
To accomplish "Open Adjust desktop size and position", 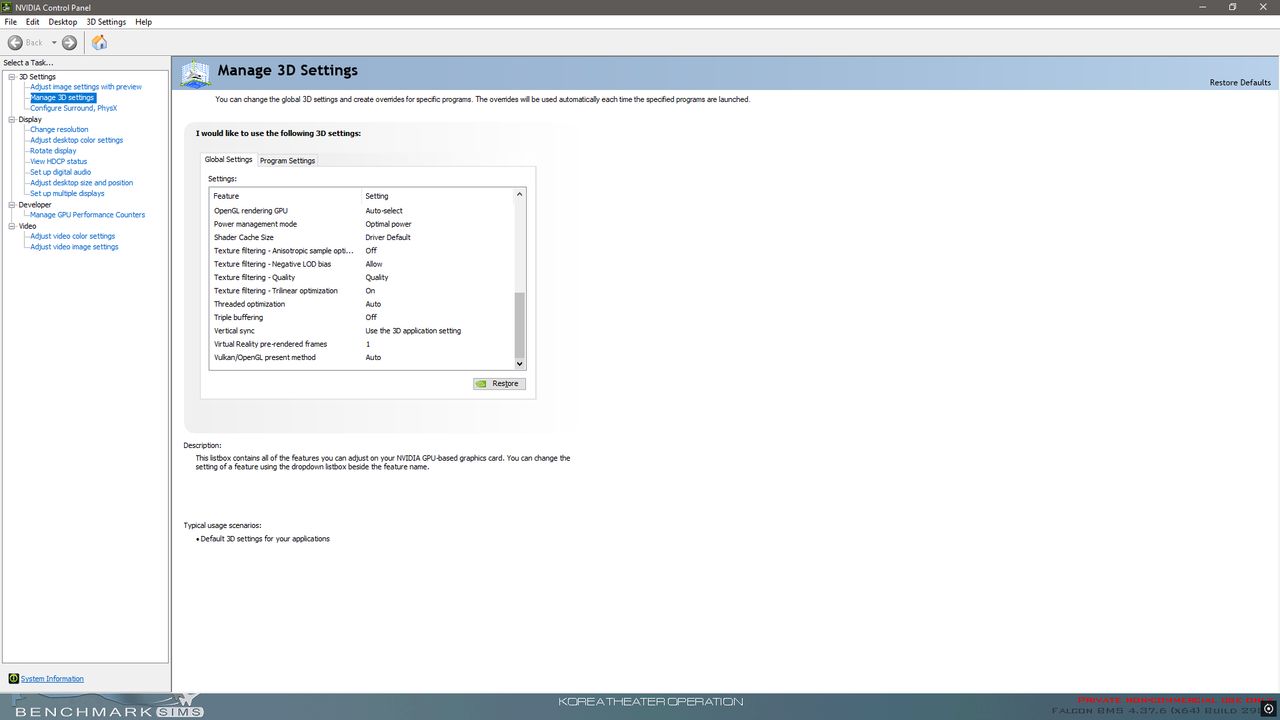I will pyautogui.click(x=81, y=183).
